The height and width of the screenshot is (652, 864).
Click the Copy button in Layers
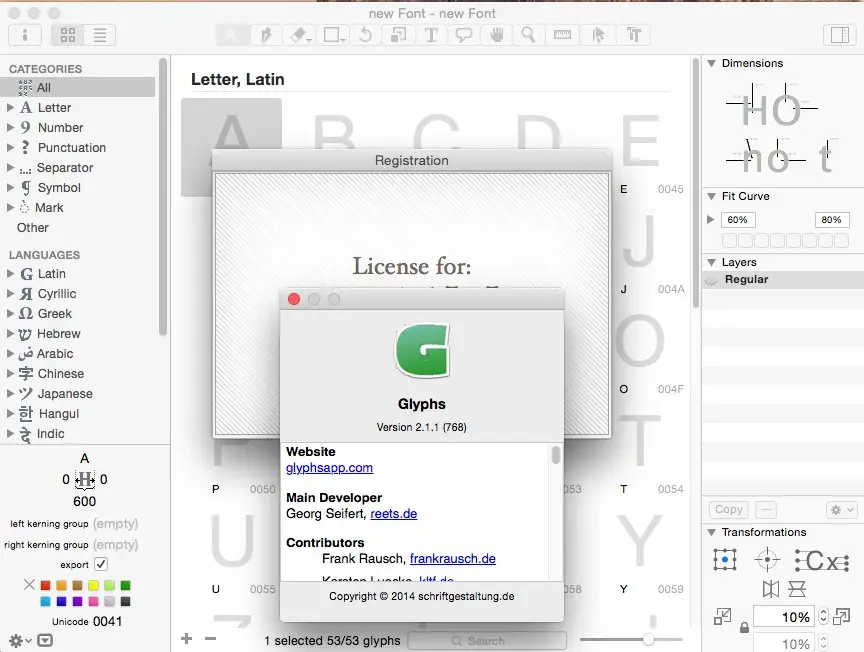728,510
